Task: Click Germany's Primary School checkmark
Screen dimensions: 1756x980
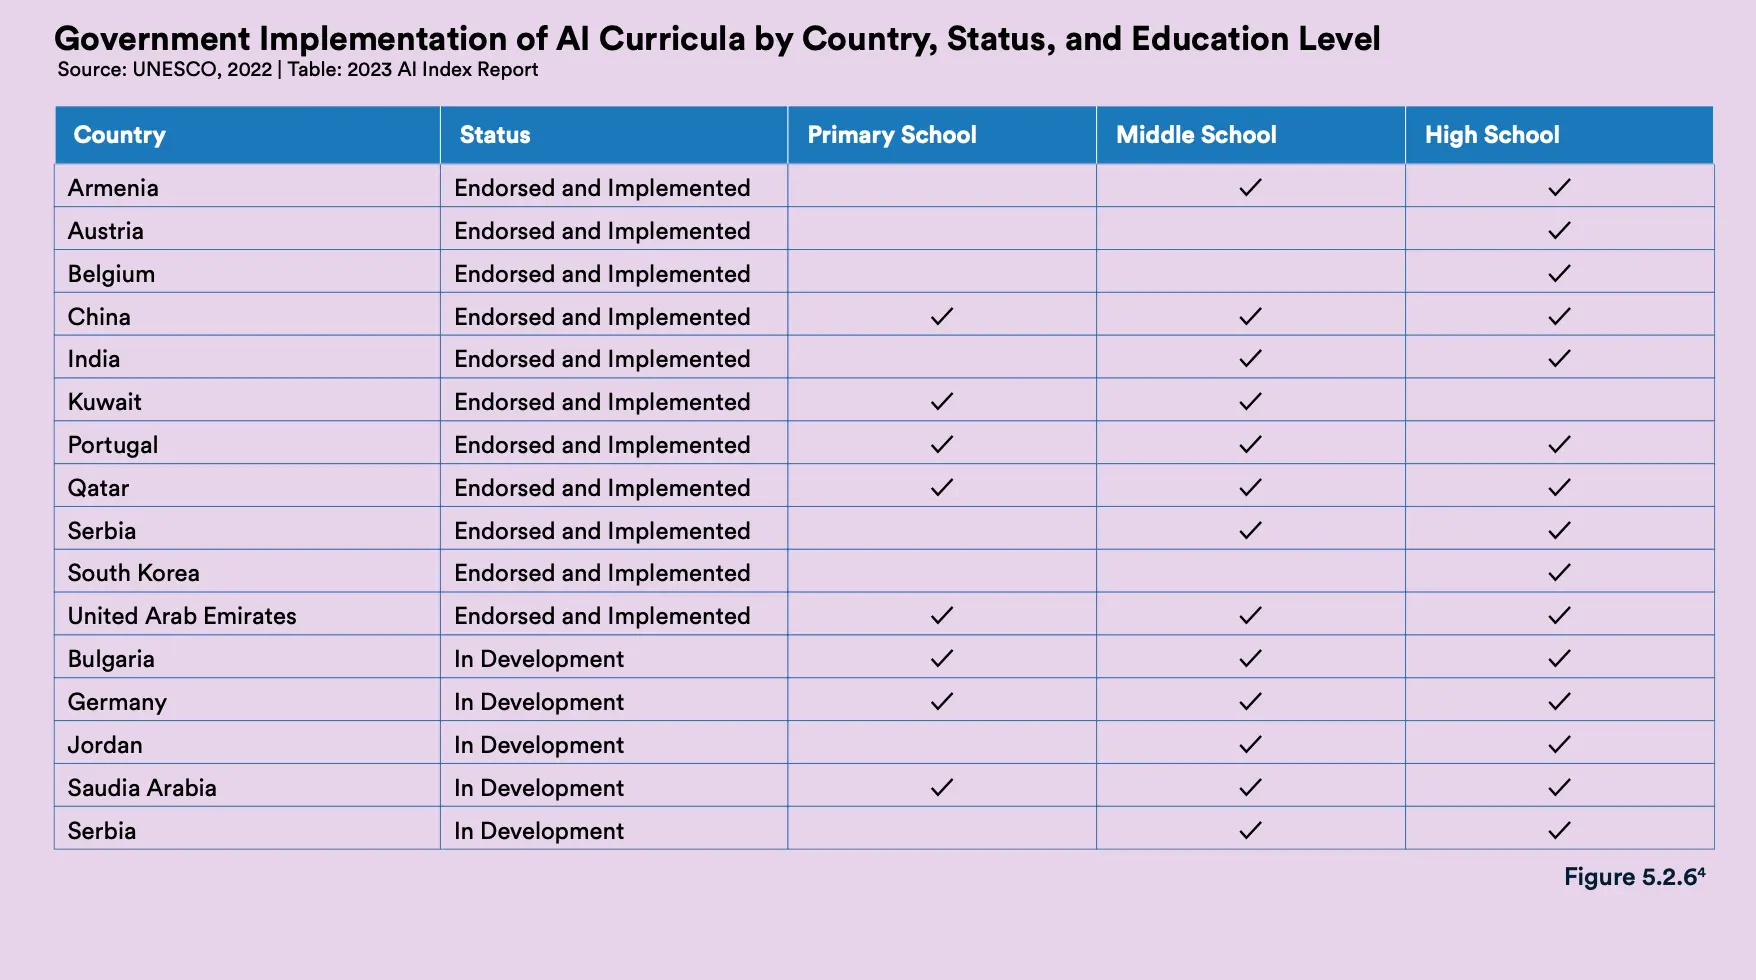Action: coord(941,701)
